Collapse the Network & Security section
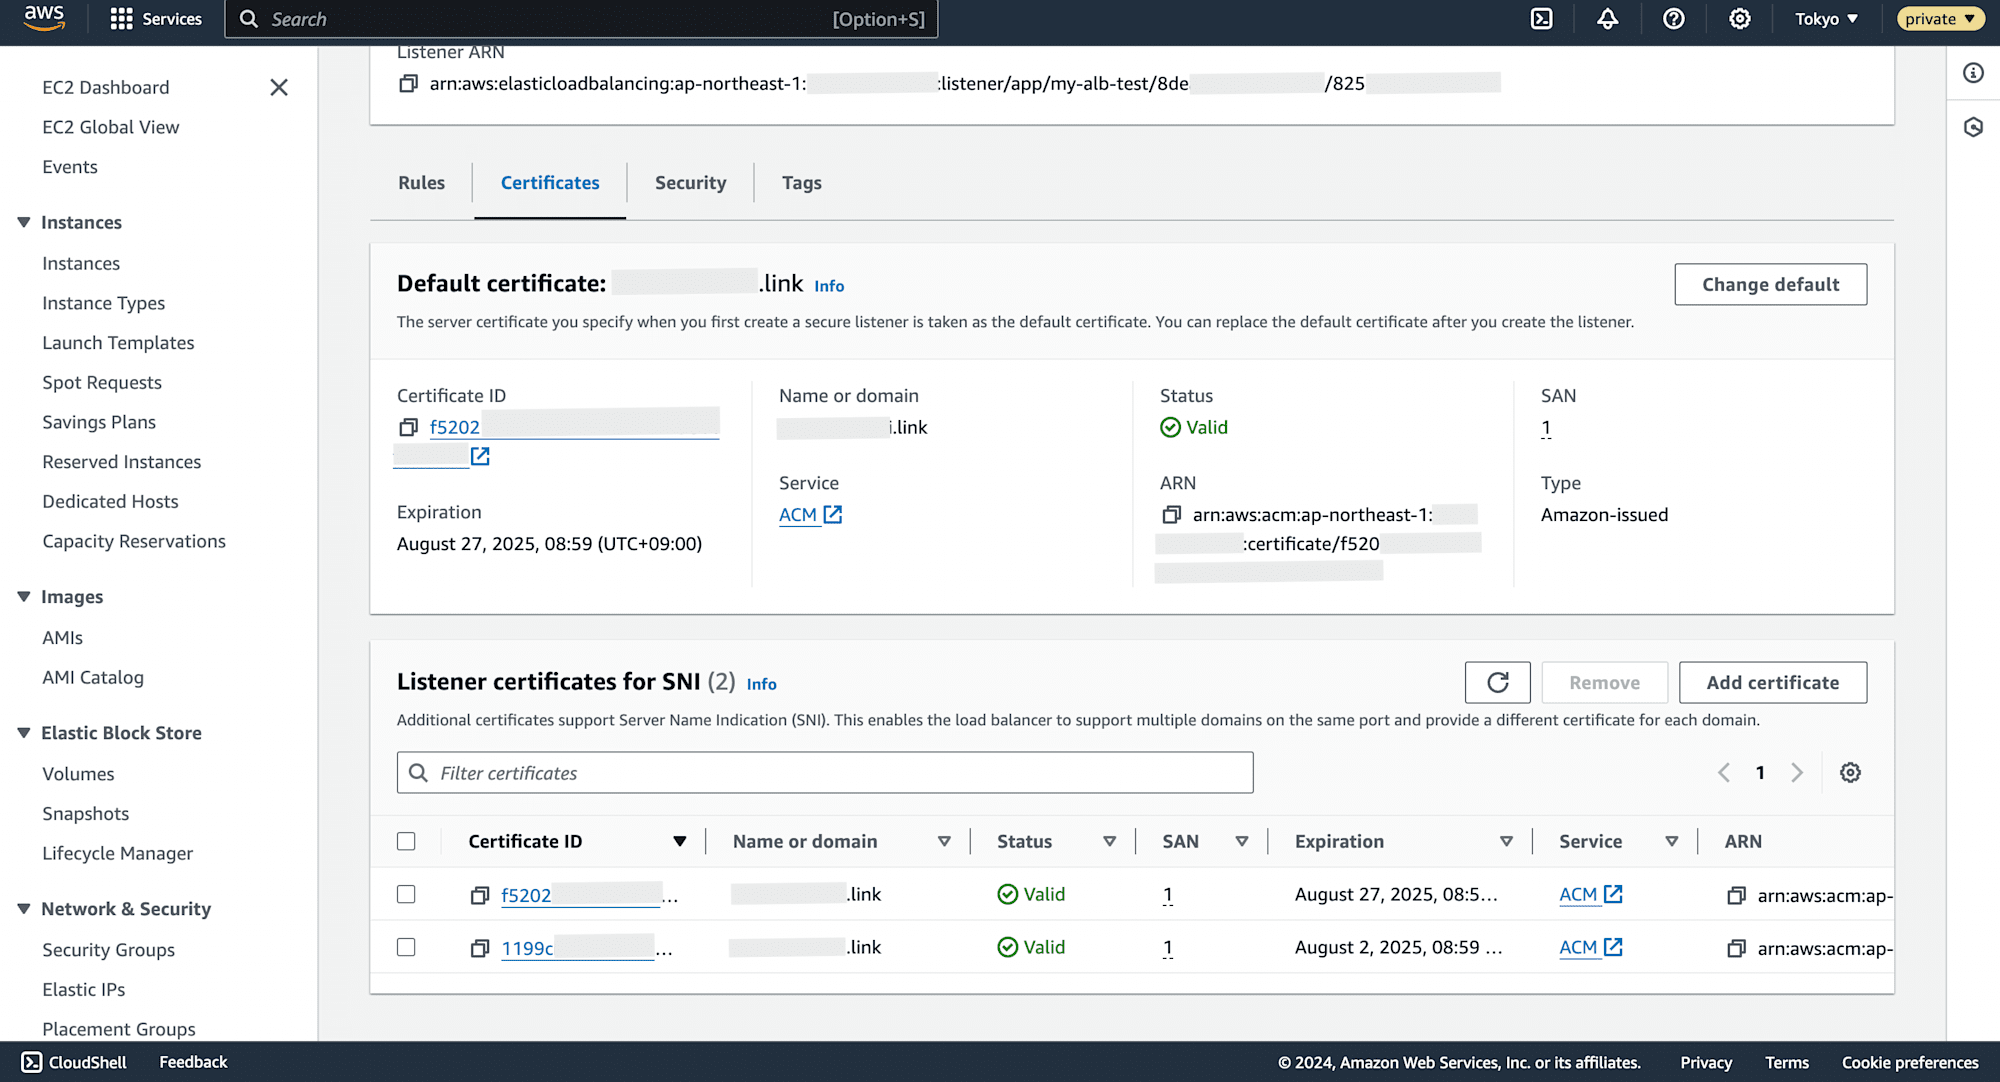Image resolution: width=2000 pixels, height=1082 pixels. coord(24,909)
